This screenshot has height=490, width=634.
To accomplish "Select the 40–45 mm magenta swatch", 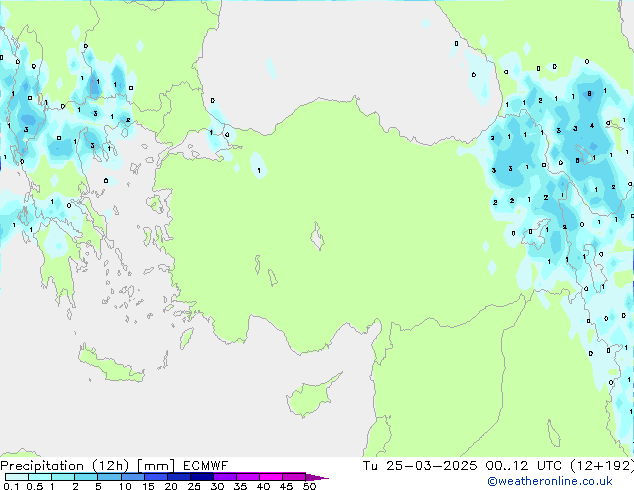I will [271, 477].
